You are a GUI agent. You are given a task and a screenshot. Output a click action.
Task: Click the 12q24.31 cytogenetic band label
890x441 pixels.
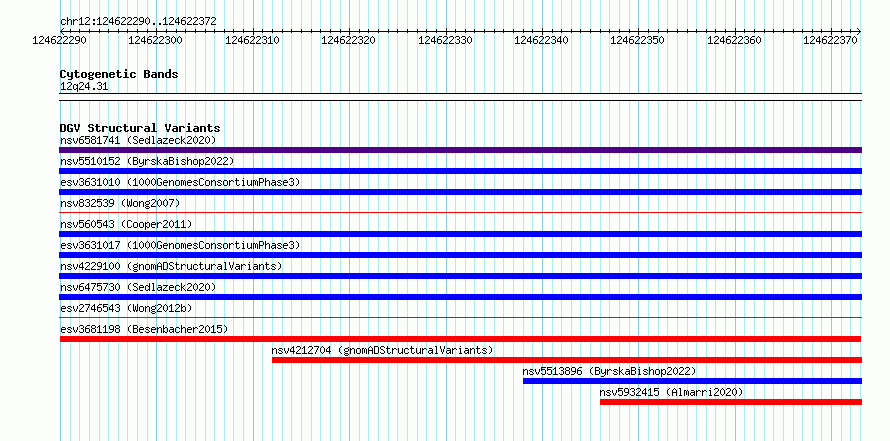tap(84, 87)
